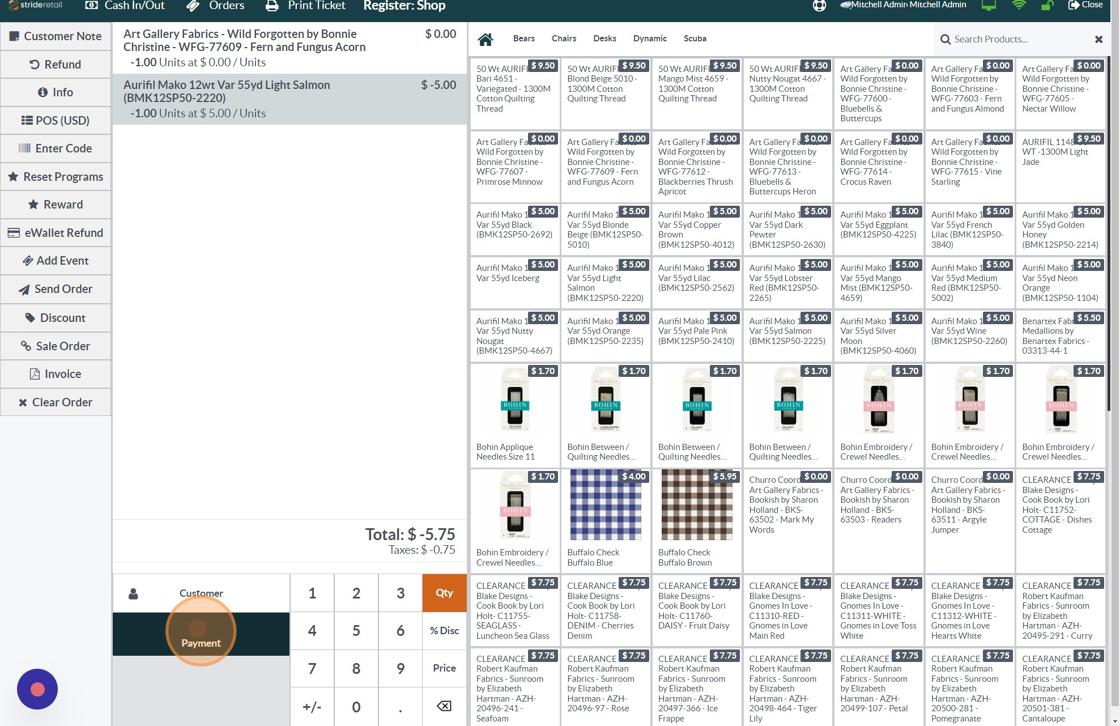Open Customer Note for the order
Screen dimensions: 1120x726
click(x=56, y=36)
